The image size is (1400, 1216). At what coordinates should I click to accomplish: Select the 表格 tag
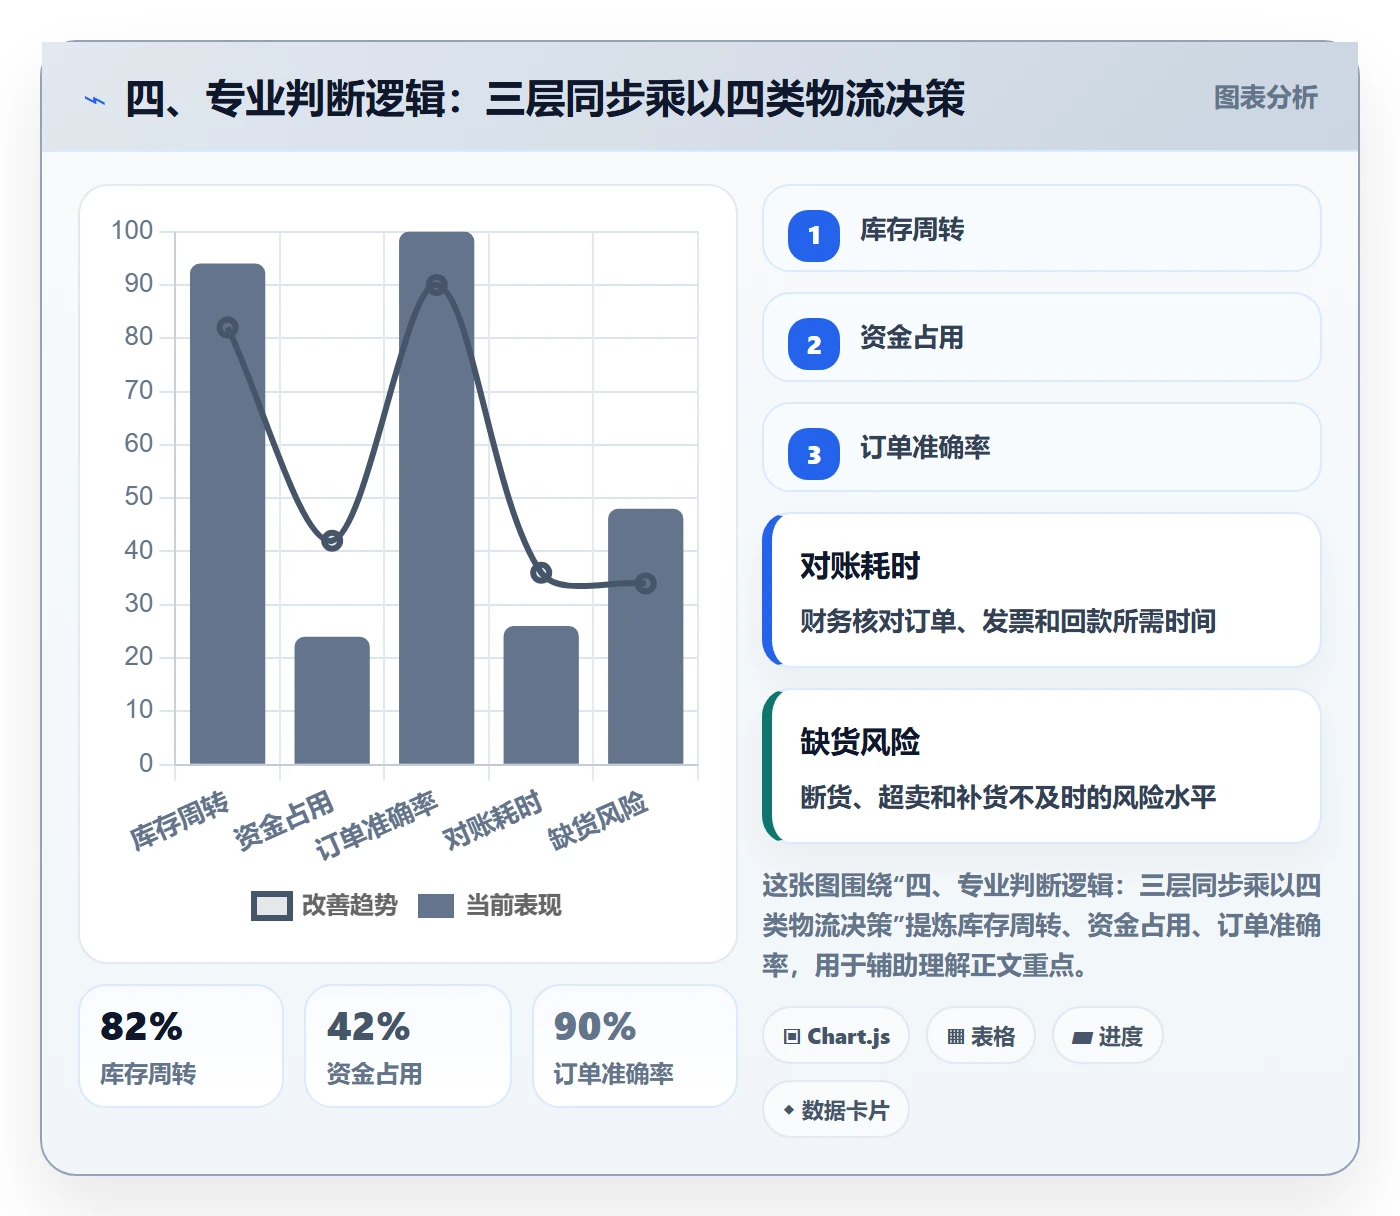pyautogui.click(x=981, y=1036)
